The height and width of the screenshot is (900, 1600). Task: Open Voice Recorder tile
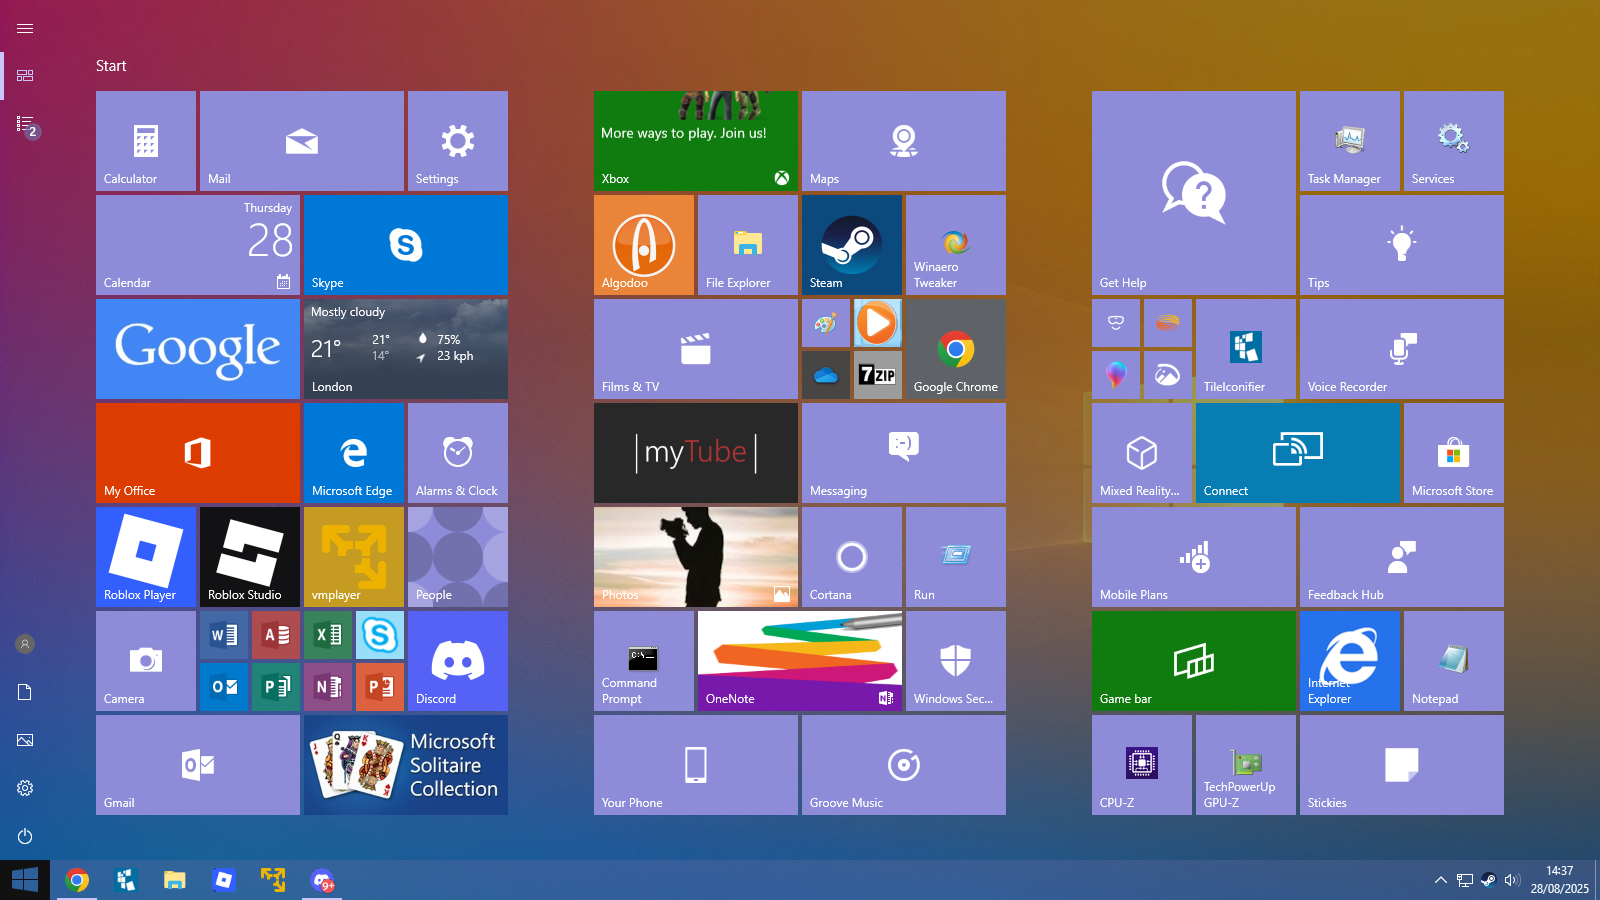coord(1402,349)
